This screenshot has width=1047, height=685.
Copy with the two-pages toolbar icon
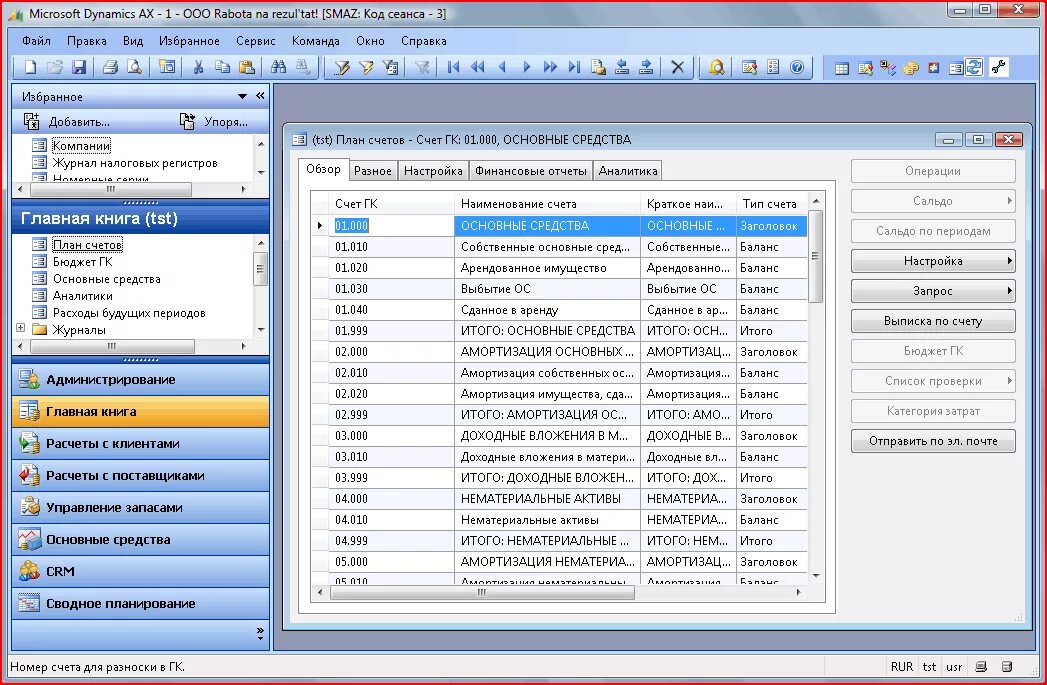222,67
